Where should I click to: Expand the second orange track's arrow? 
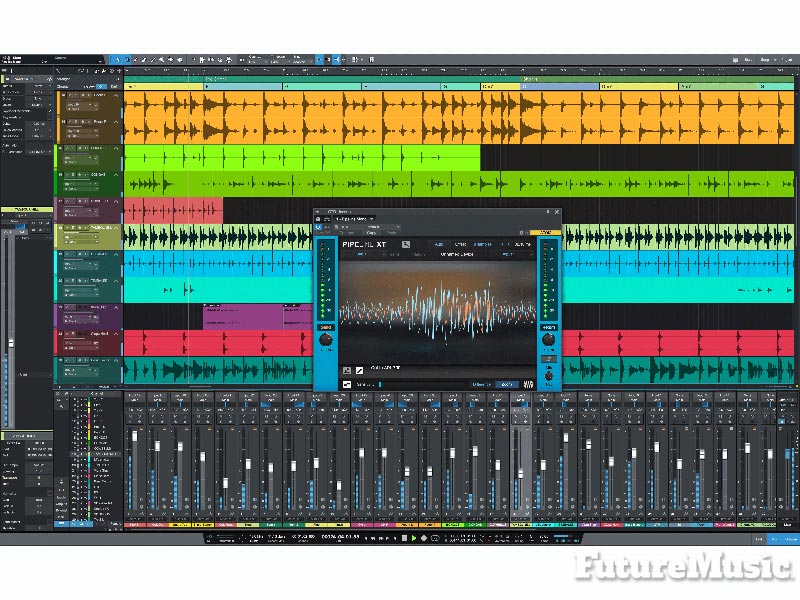[x=116, y=122]
